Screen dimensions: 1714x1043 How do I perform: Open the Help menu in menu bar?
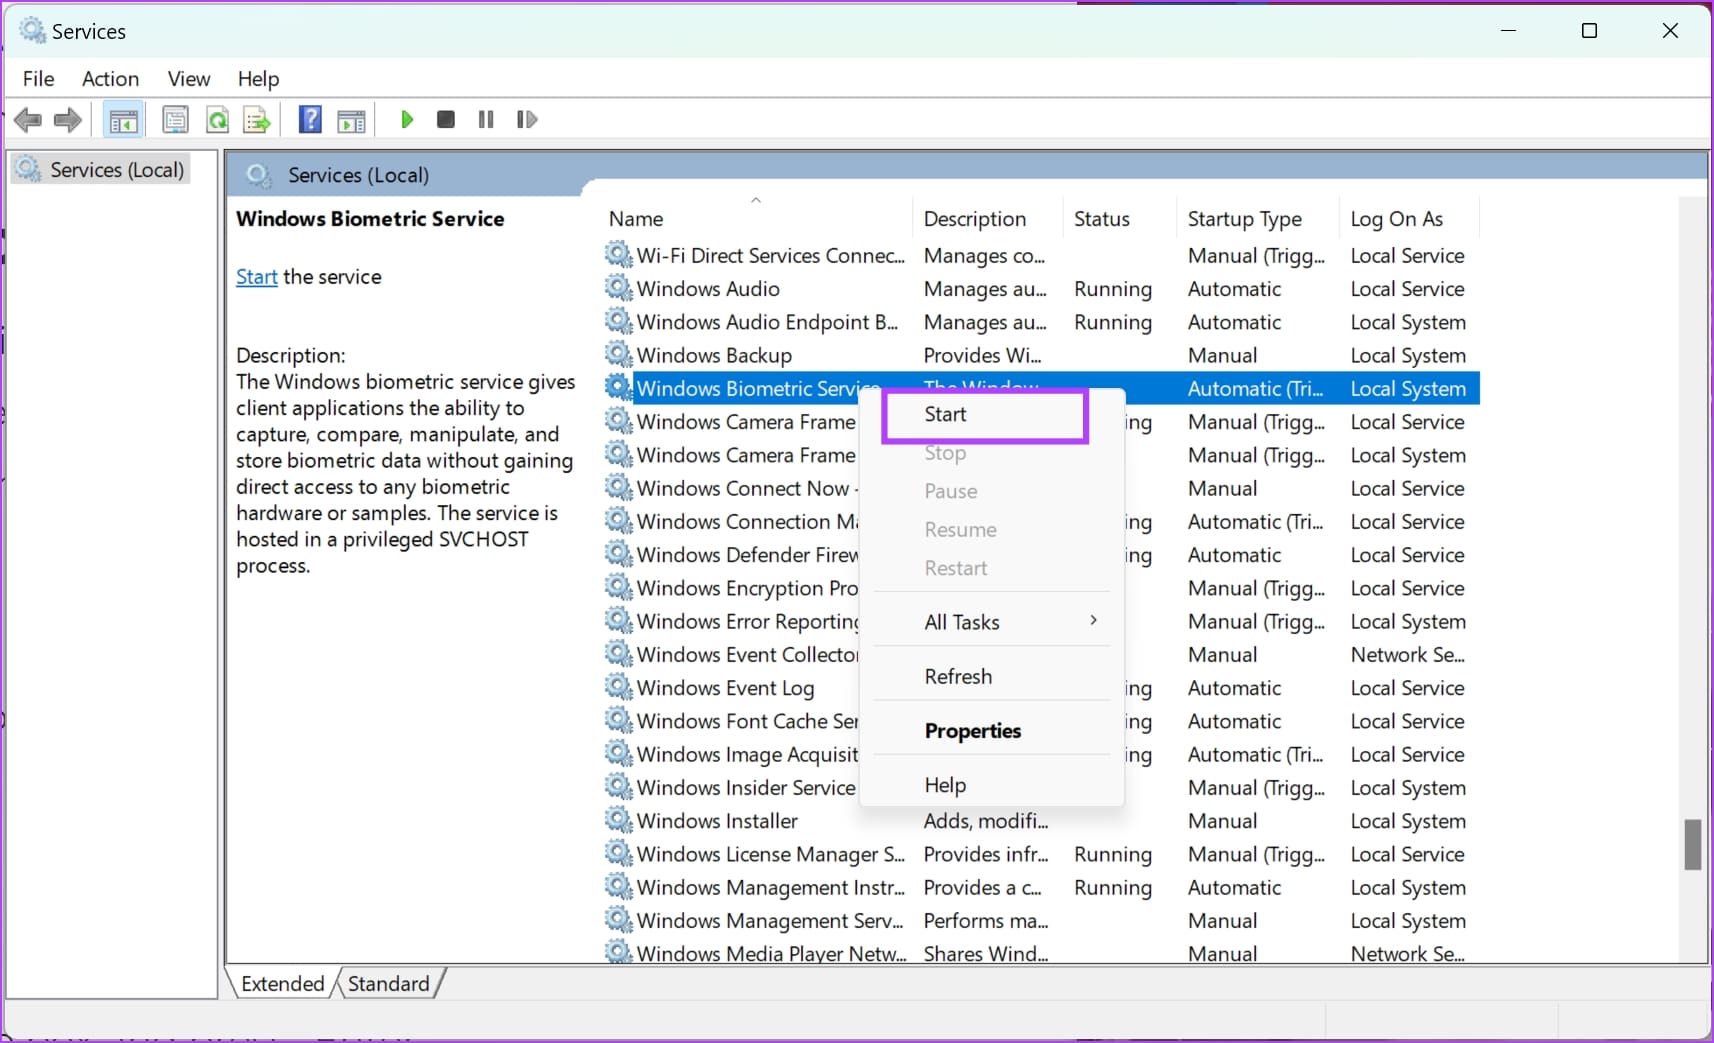[258, 78]
